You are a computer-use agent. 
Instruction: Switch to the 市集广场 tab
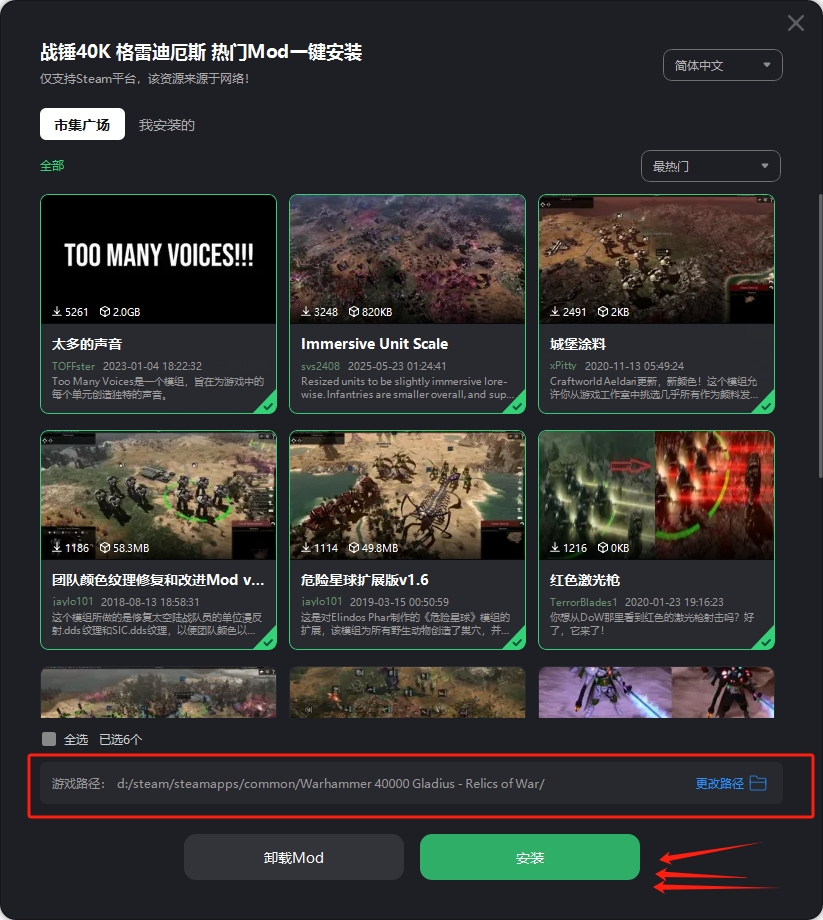(82, 124)
